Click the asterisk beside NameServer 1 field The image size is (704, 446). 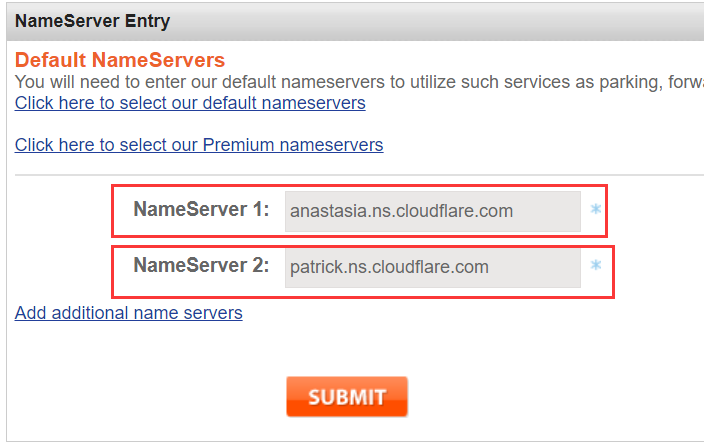(596, 210)
